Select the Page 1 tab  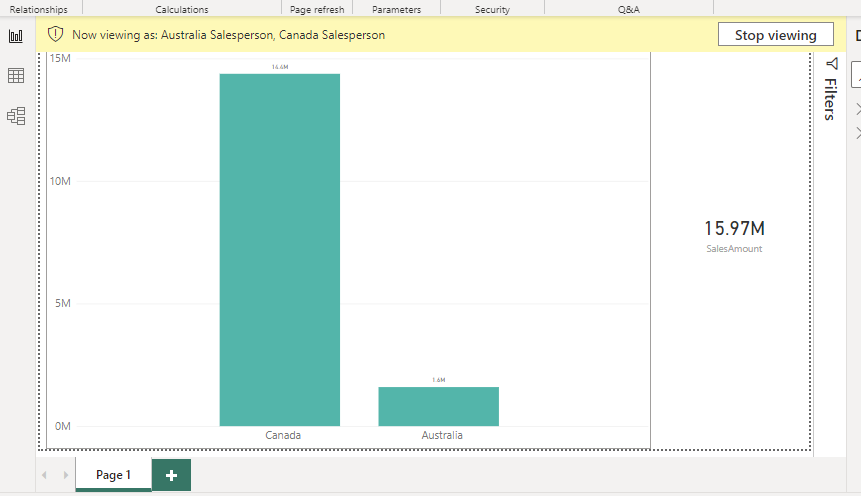113,475
